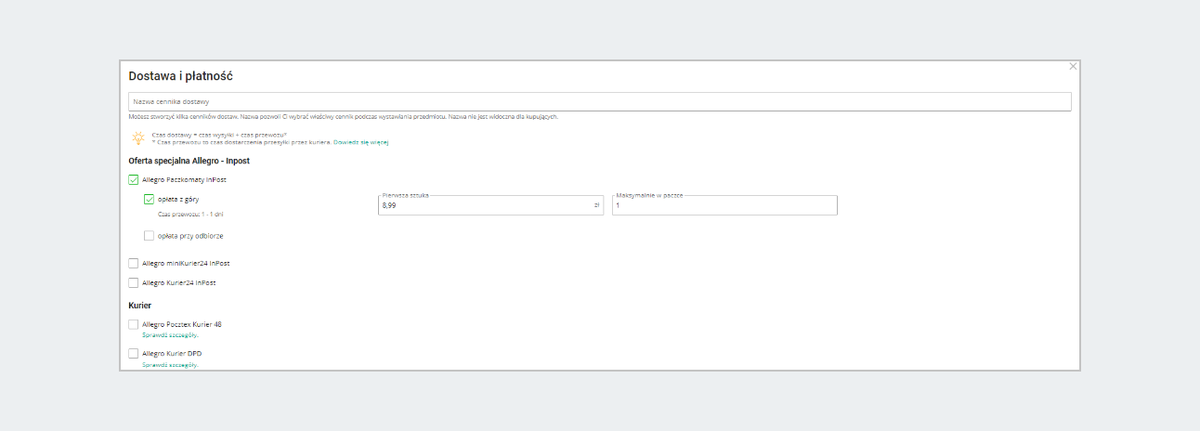Click the Dostawa i płatność heading
This screenshot has width=1200, height=431.
[x=181, y=76]
